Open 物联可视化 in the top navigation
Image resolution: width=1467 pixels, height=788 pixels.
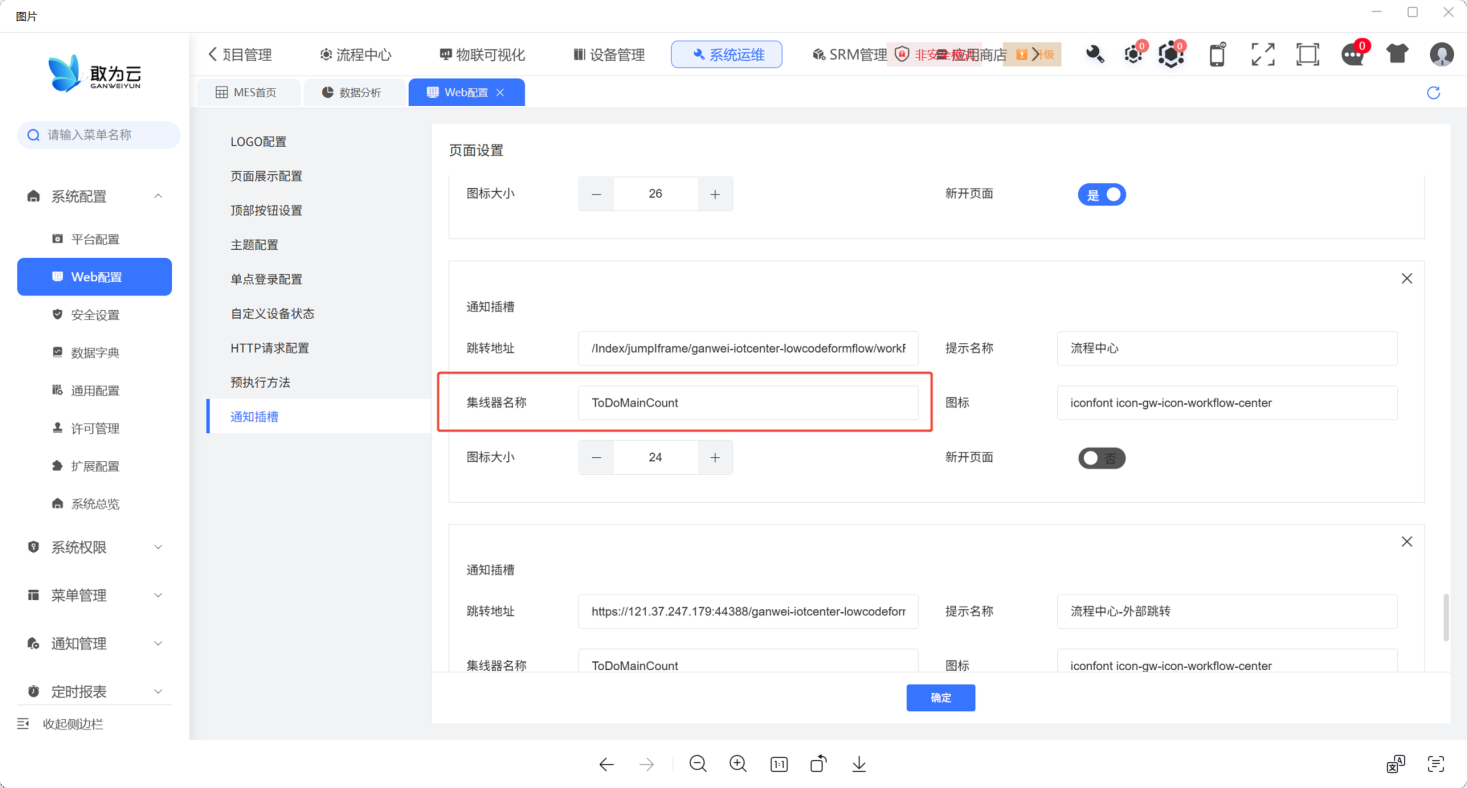click(x=482, y=55)
